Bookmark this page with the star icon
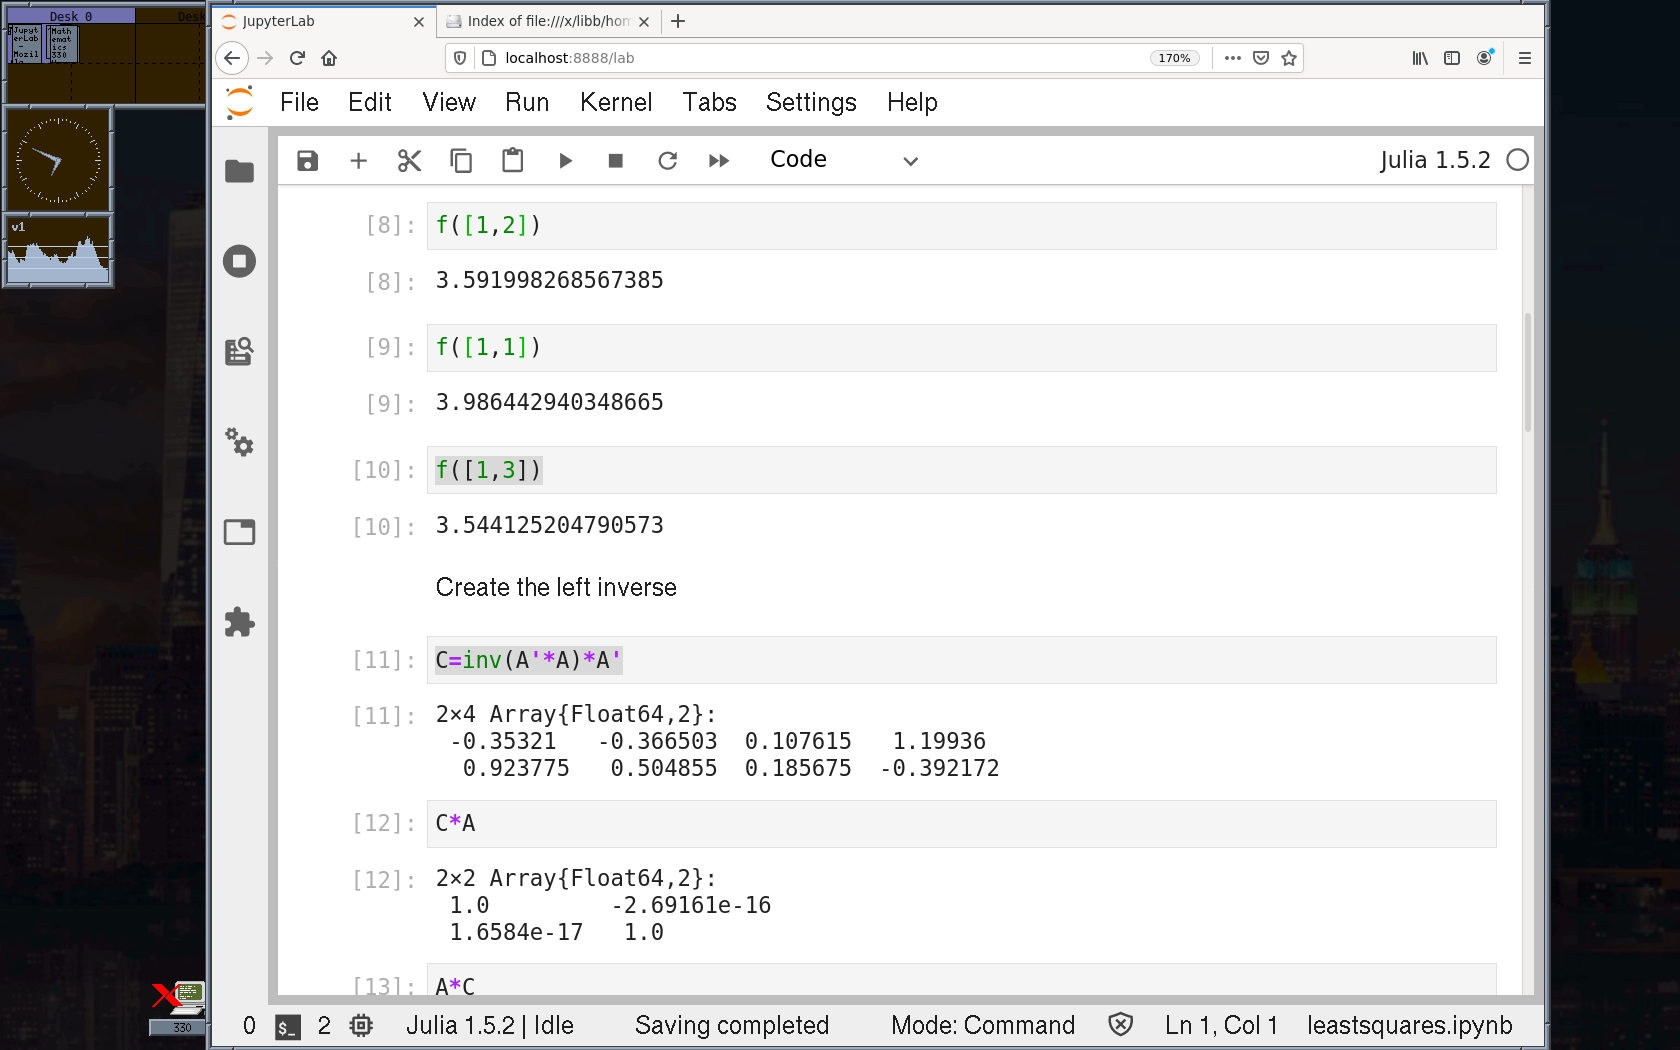This screenshot has height=1050, width=1680. pyautogui.click(x=1289, y=58)
